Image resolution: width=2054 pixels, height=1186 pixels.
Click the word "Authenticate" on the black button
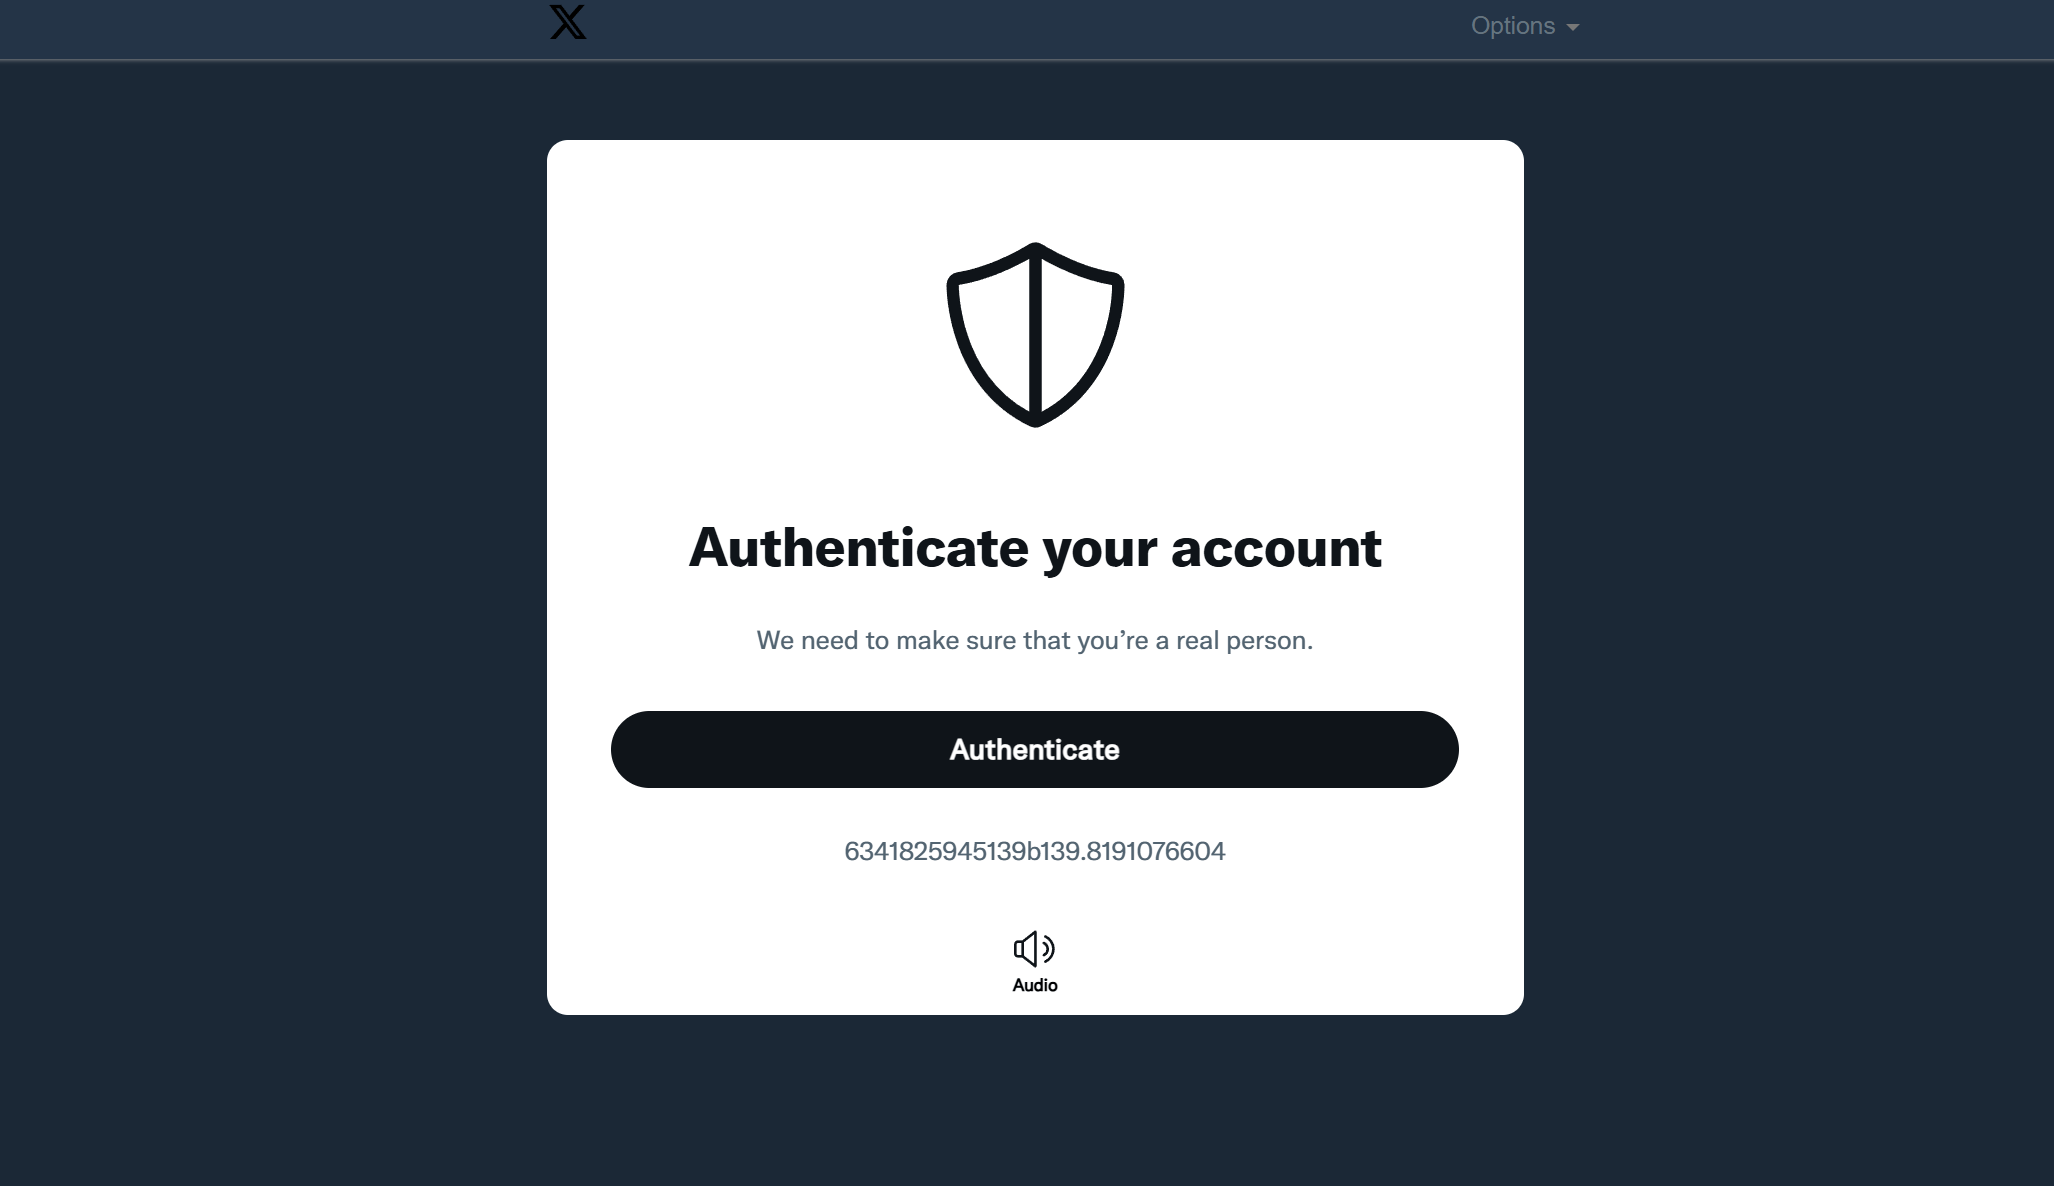(x=1035, y=749)
